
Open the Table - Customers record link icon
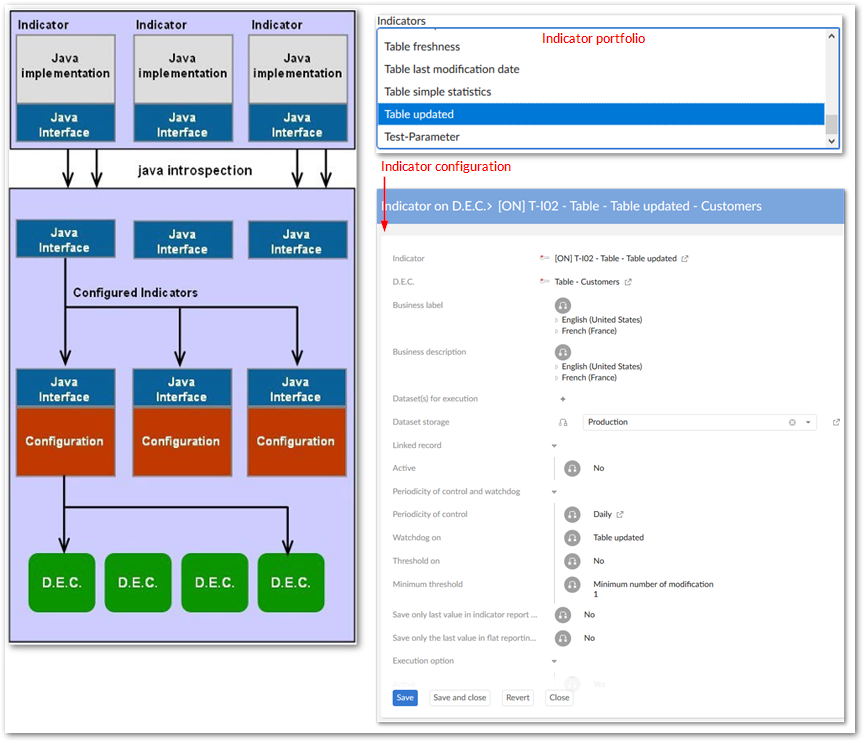point(628,282)
